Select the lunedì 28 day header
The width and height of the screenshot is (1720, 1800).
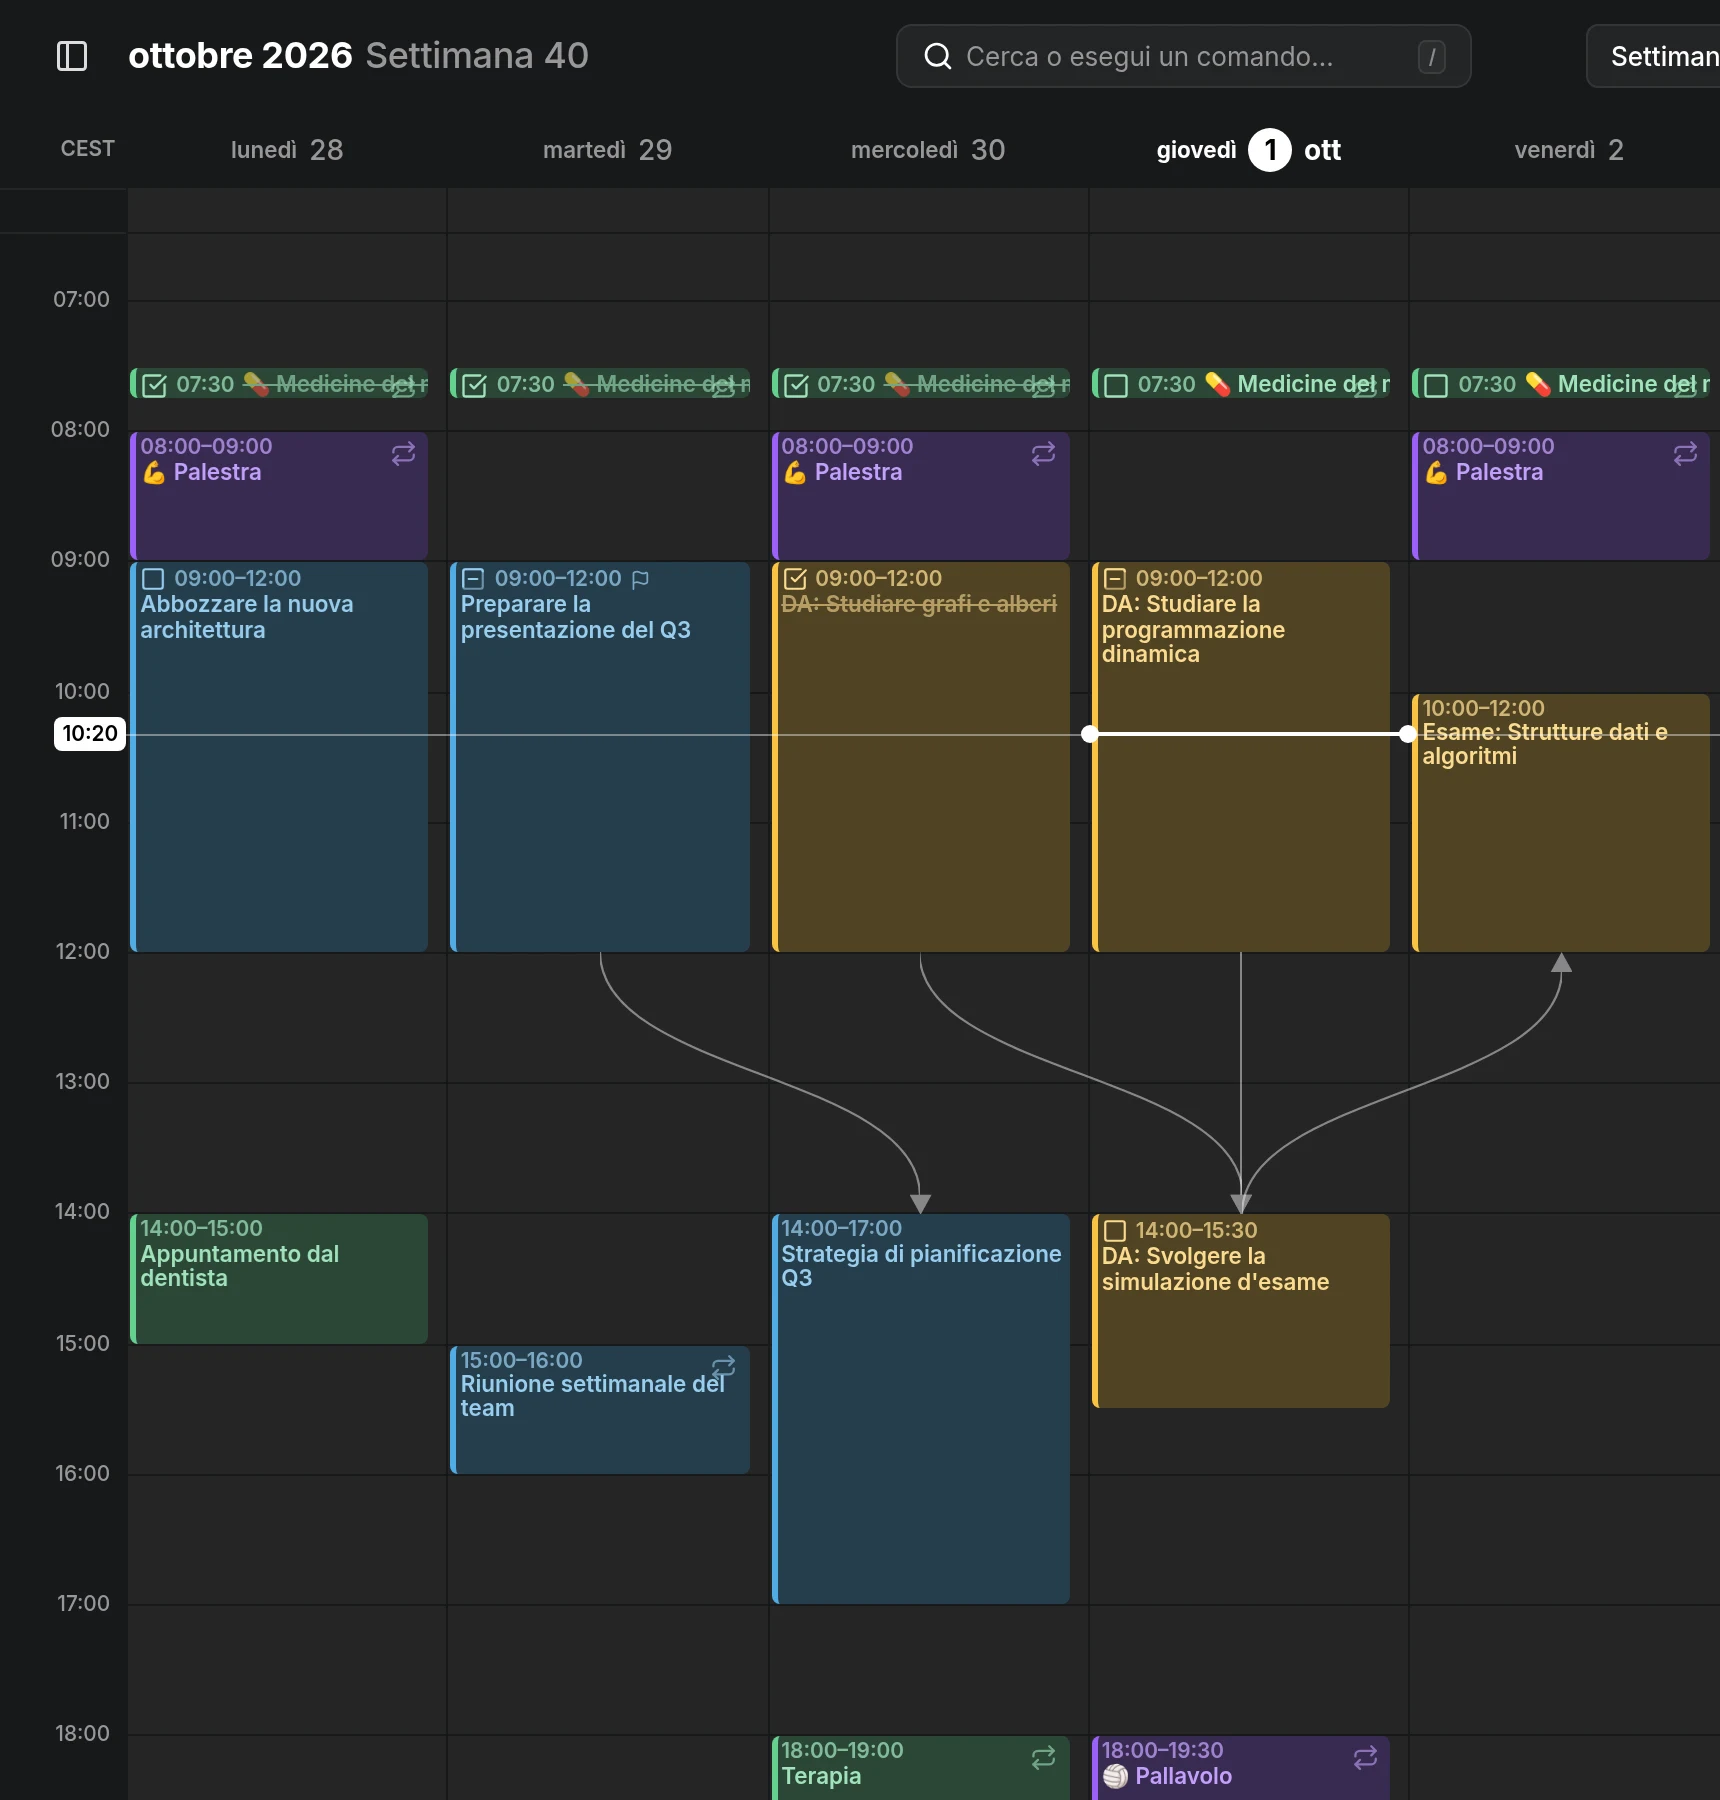point(287,150)
